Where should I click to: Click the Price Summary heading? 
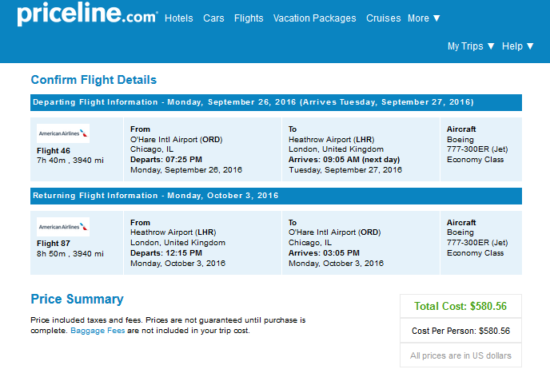[77, 299]
